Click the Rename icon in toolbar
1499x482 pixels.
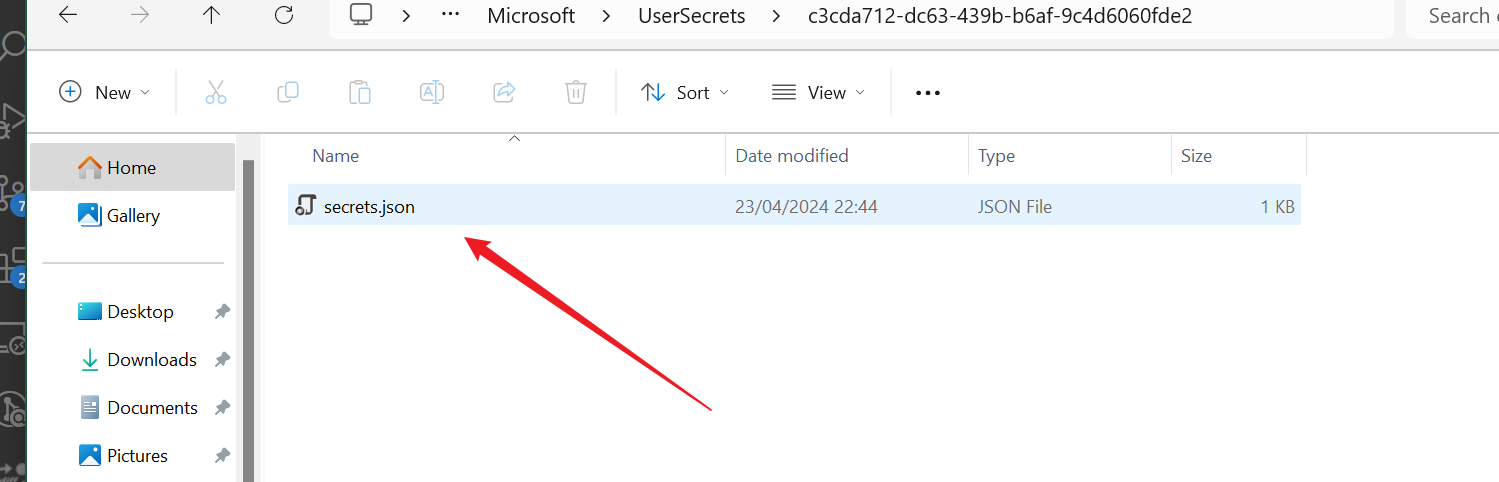432,92
